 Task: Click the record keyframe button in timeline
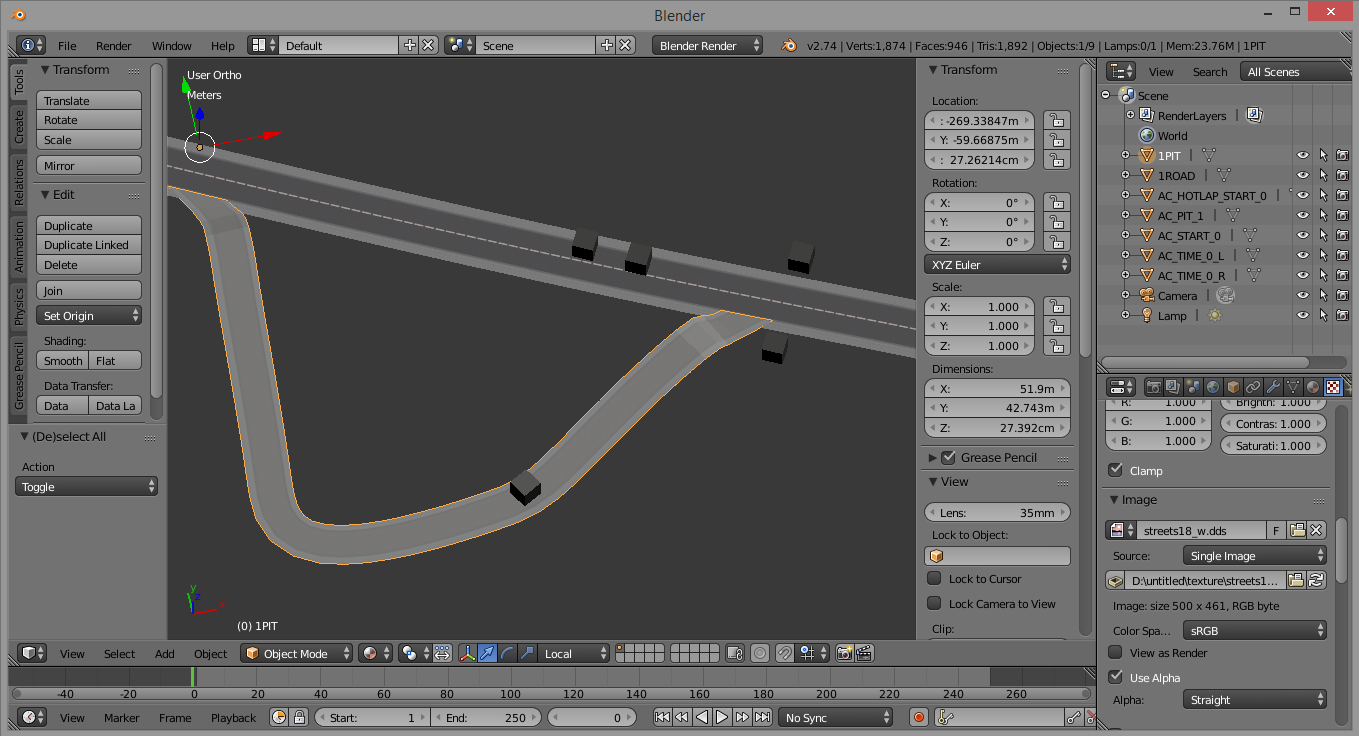(x=919, y=717)
